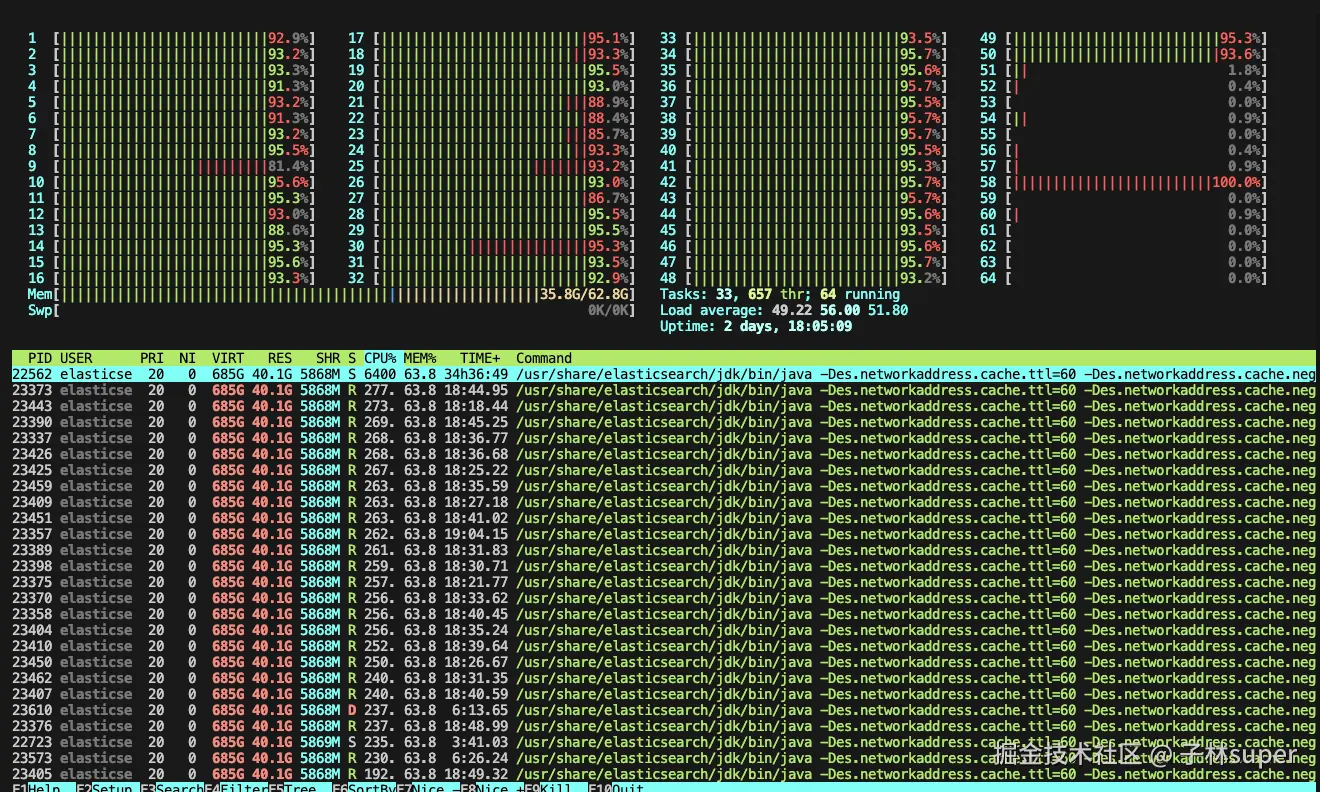The height and width of the screenshot is (792, 1320).
Task: Select the process row with PID 23404
Action: (664, 630)
